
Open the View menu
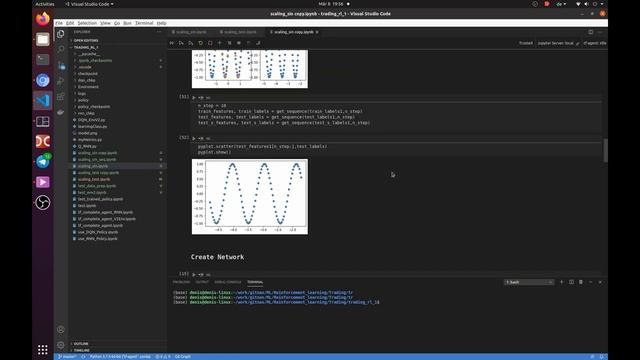pos(105,23)
